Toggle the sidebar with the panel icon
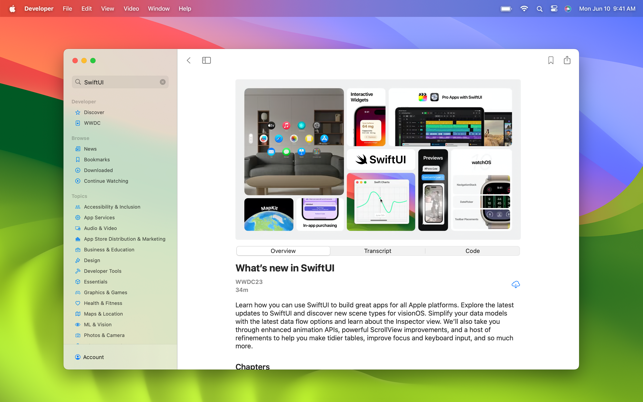 pyautogui.click(x=206, y=61)
